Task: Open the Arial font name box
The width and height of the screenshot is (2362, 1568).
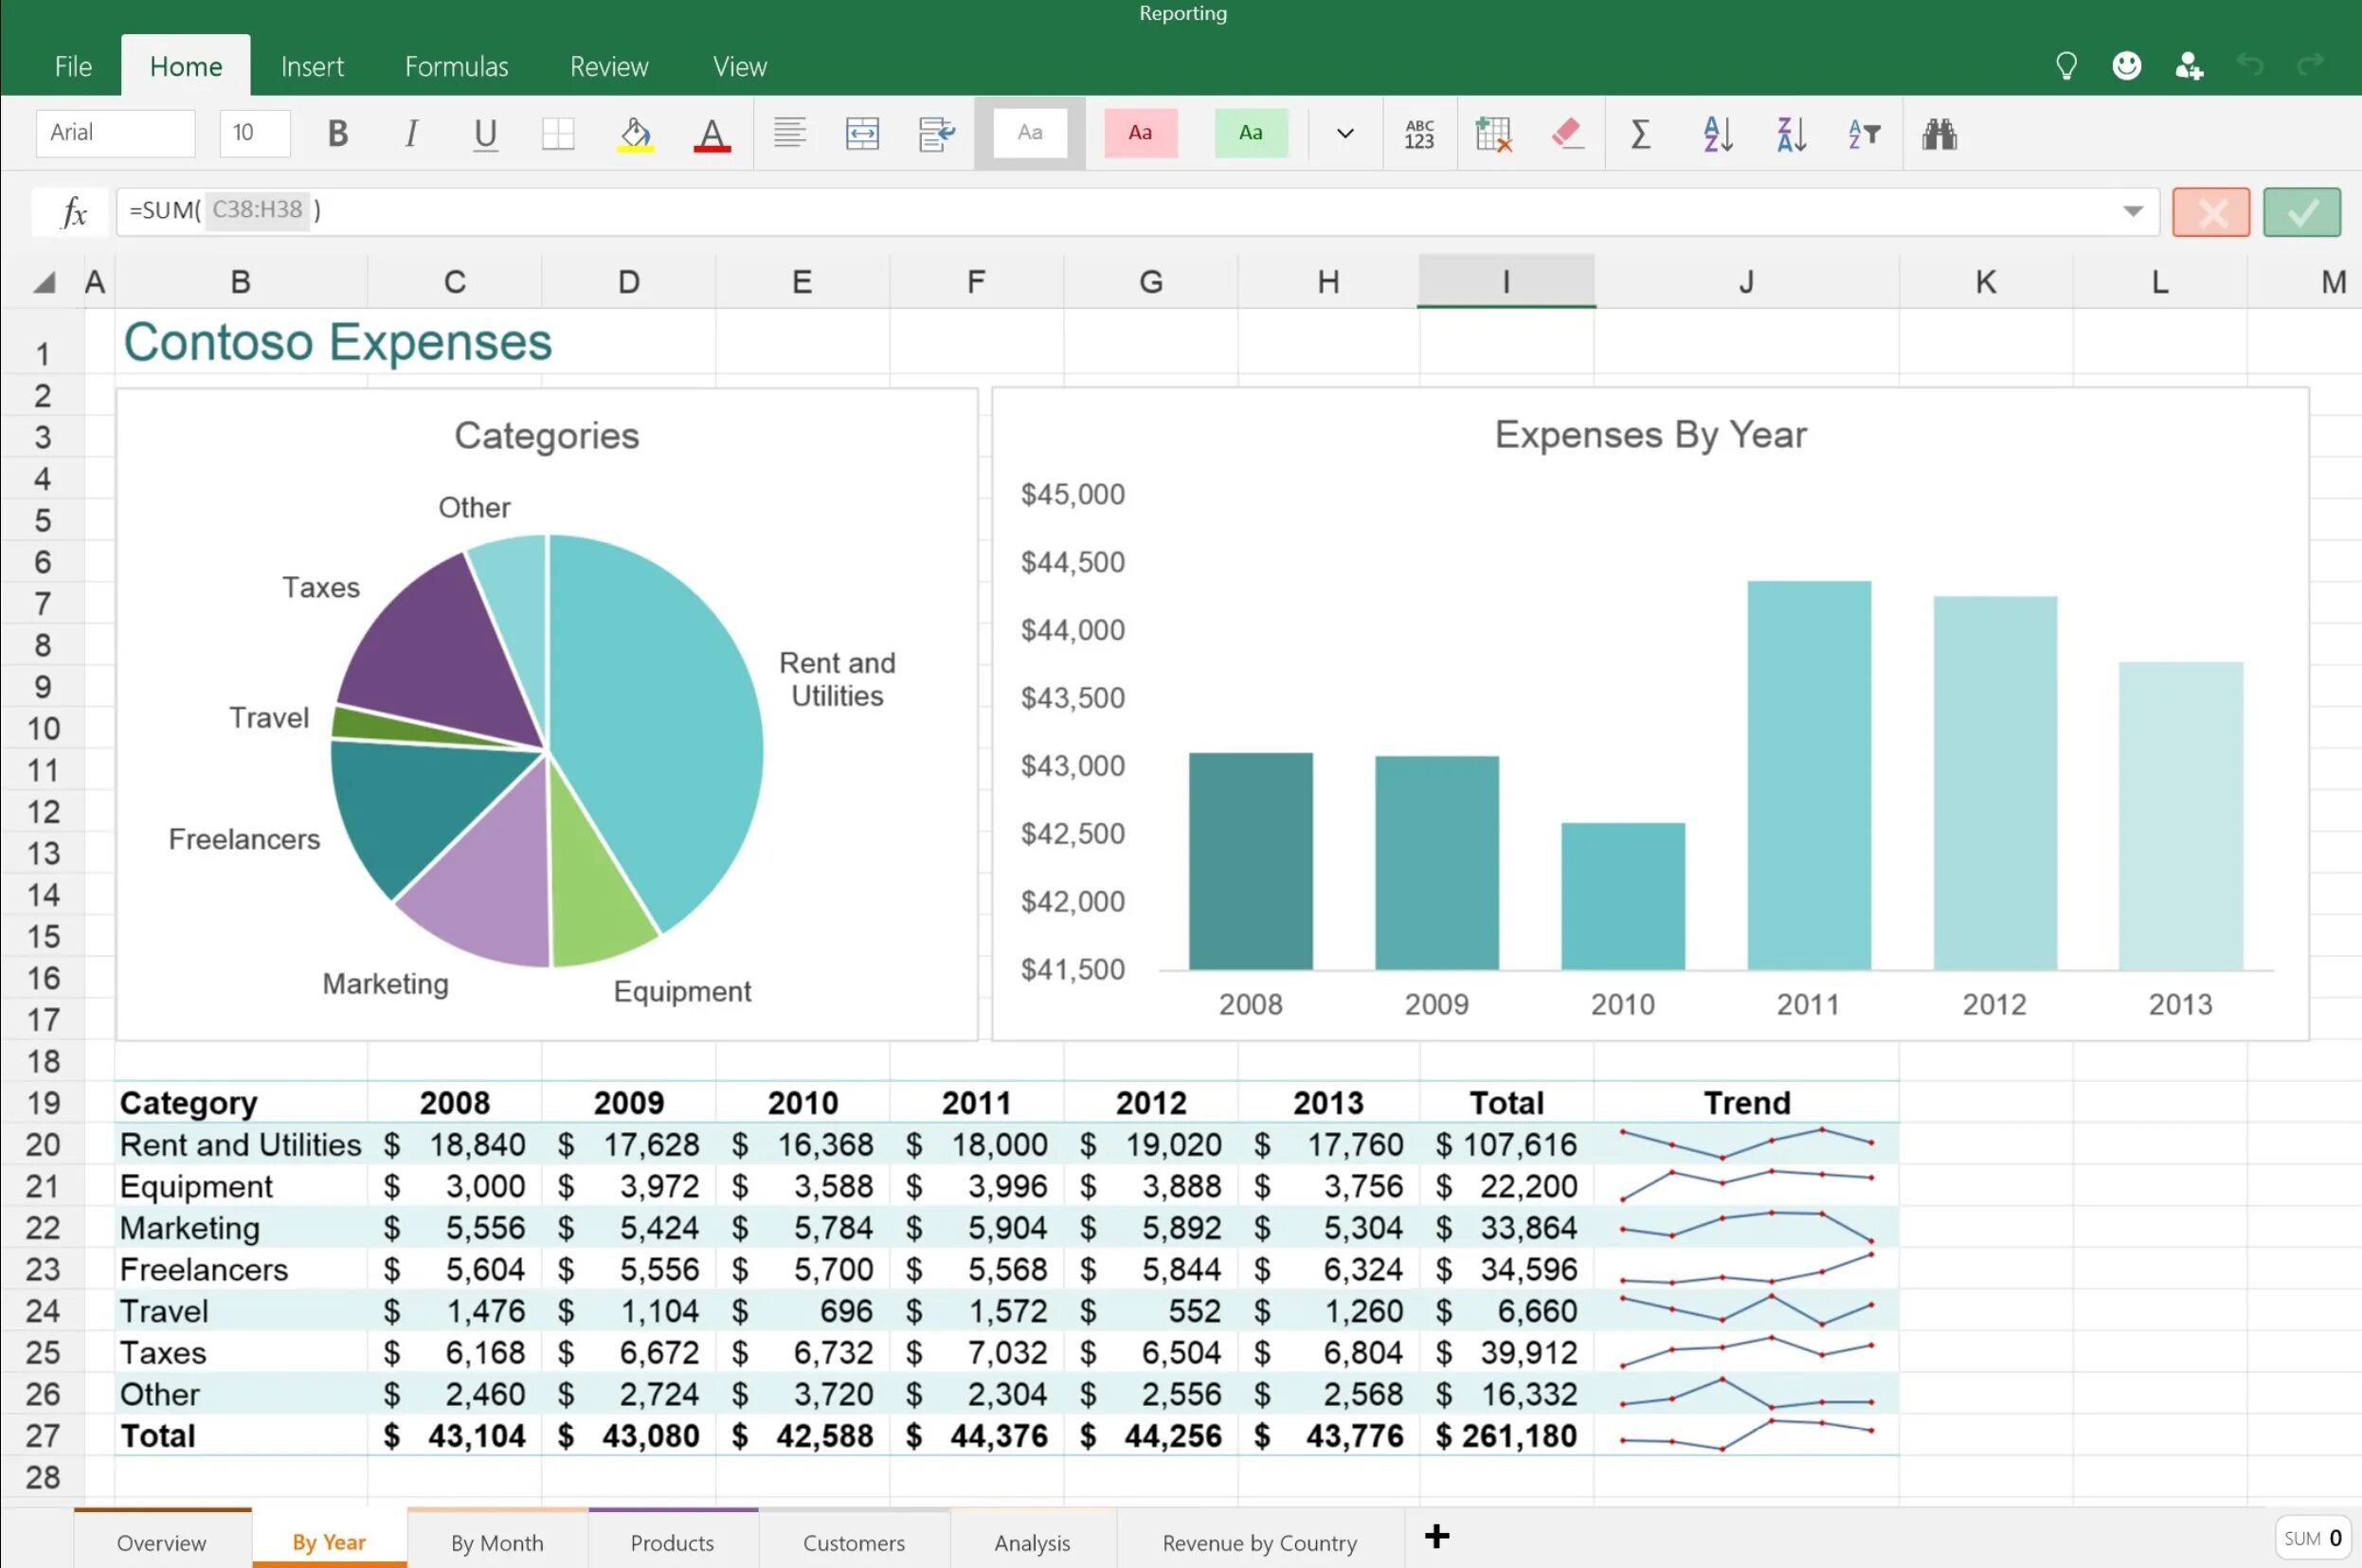Action: pyautogui.click(x=115, y=133)
